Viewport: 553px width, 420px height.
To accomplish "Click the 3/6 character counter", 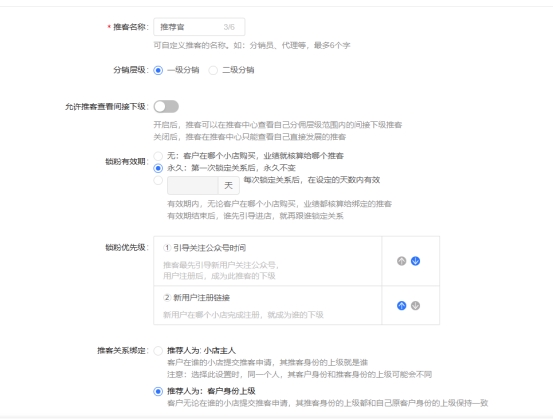I will click(229, 27).
